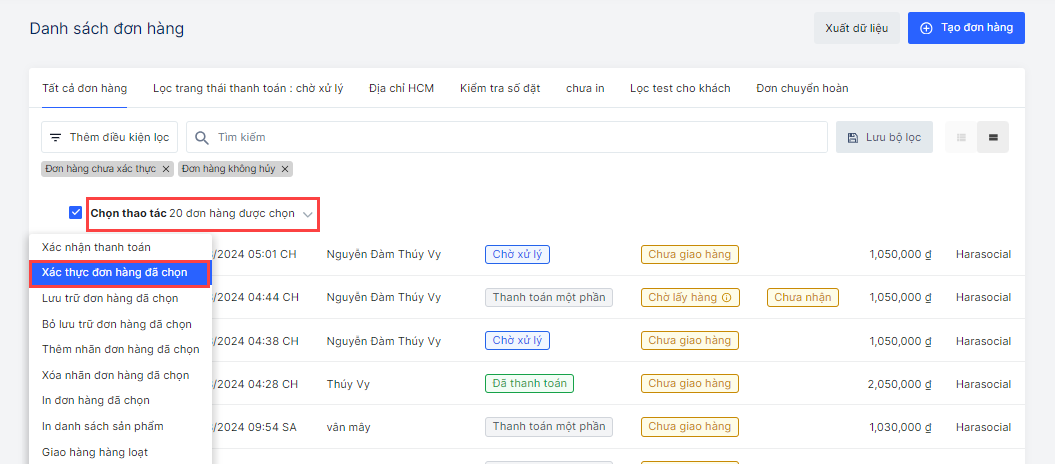
Task: Click Thanh toán một phần badge on vân mây row
Action: (x=549, y=426)
